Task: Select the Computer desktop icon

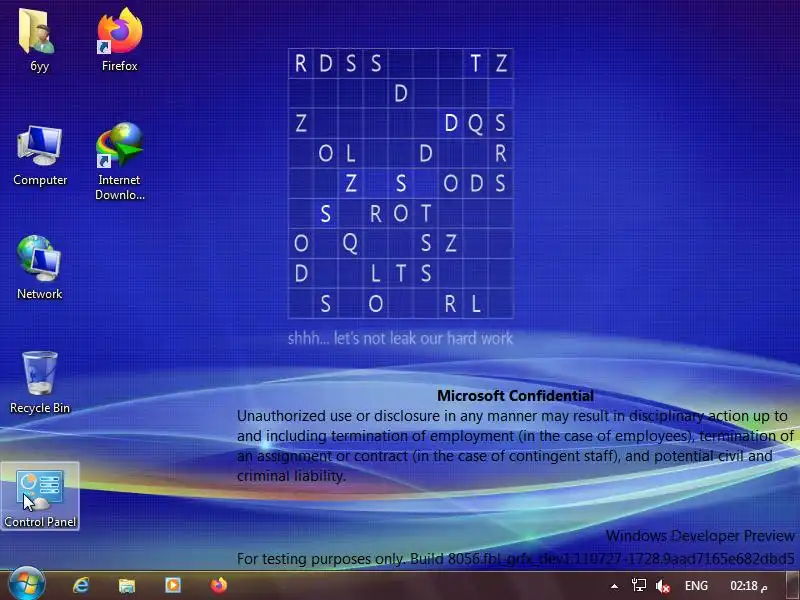Action: coord(40,156)
